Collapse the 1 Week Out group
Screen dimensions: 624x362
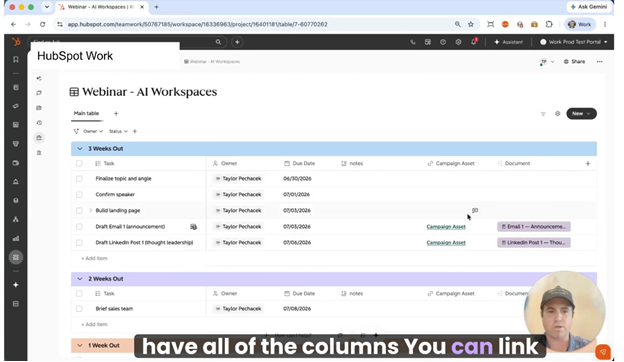click(x=80, y=345)
